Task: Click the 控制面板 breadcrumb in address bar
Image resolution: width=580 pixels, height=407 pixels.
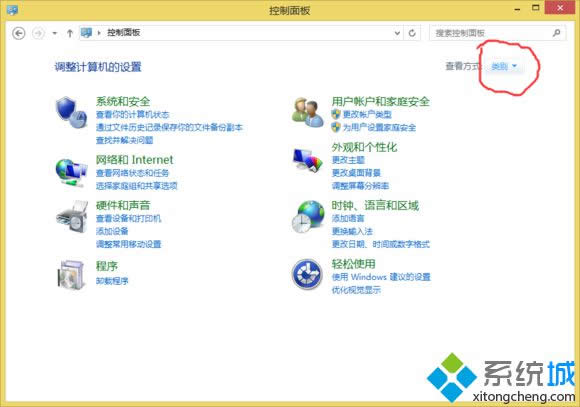Action: point(124,33)
